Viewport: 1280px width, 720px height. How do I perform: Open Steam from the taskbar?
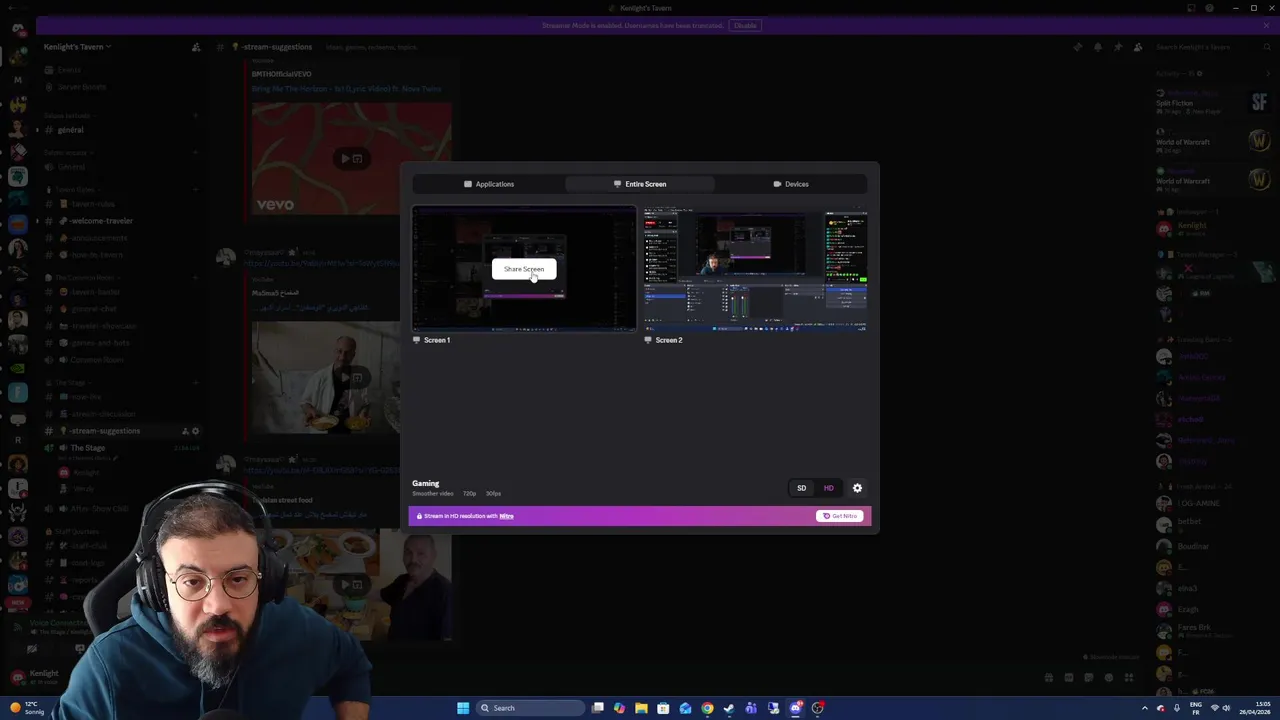pos(729,708)
